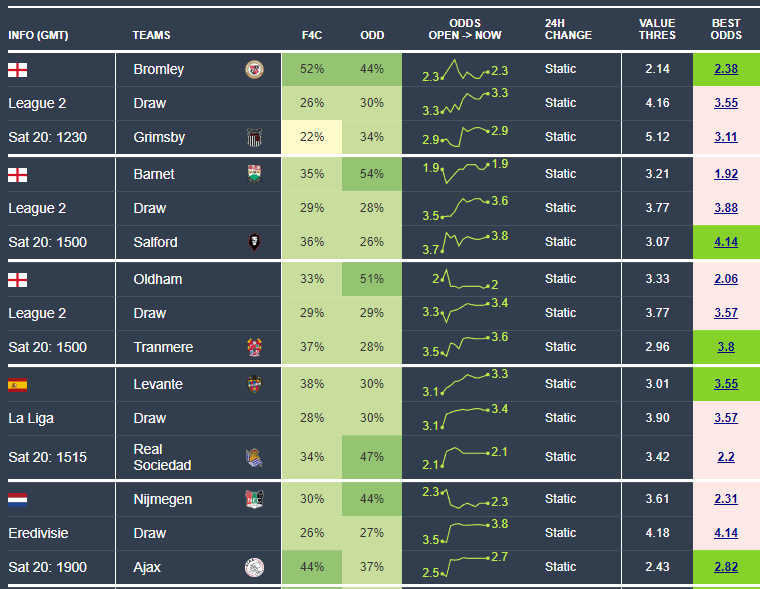Click the Real Sociedad crest icon
The width and height of the screenshot is (760, 589).
254,458
